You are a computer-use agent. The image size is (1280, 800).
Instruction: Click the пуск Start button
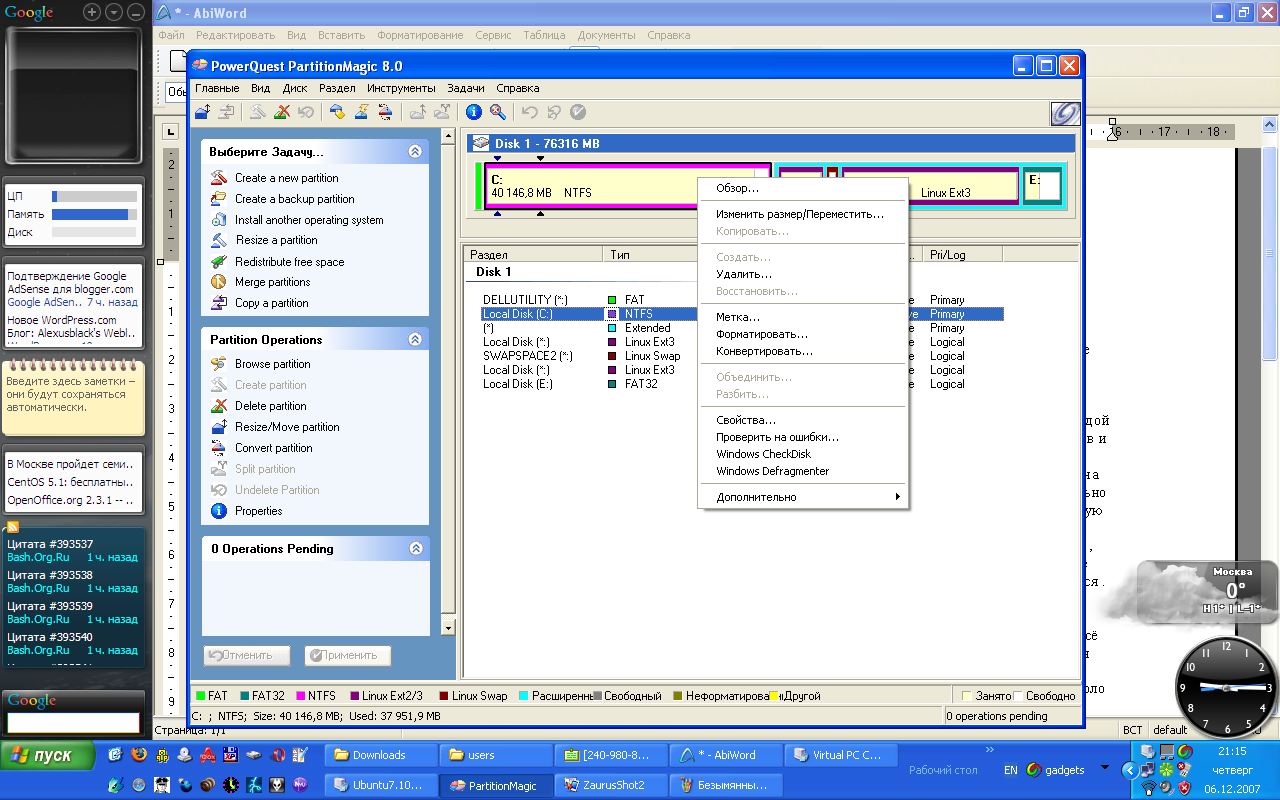[48, 756]
